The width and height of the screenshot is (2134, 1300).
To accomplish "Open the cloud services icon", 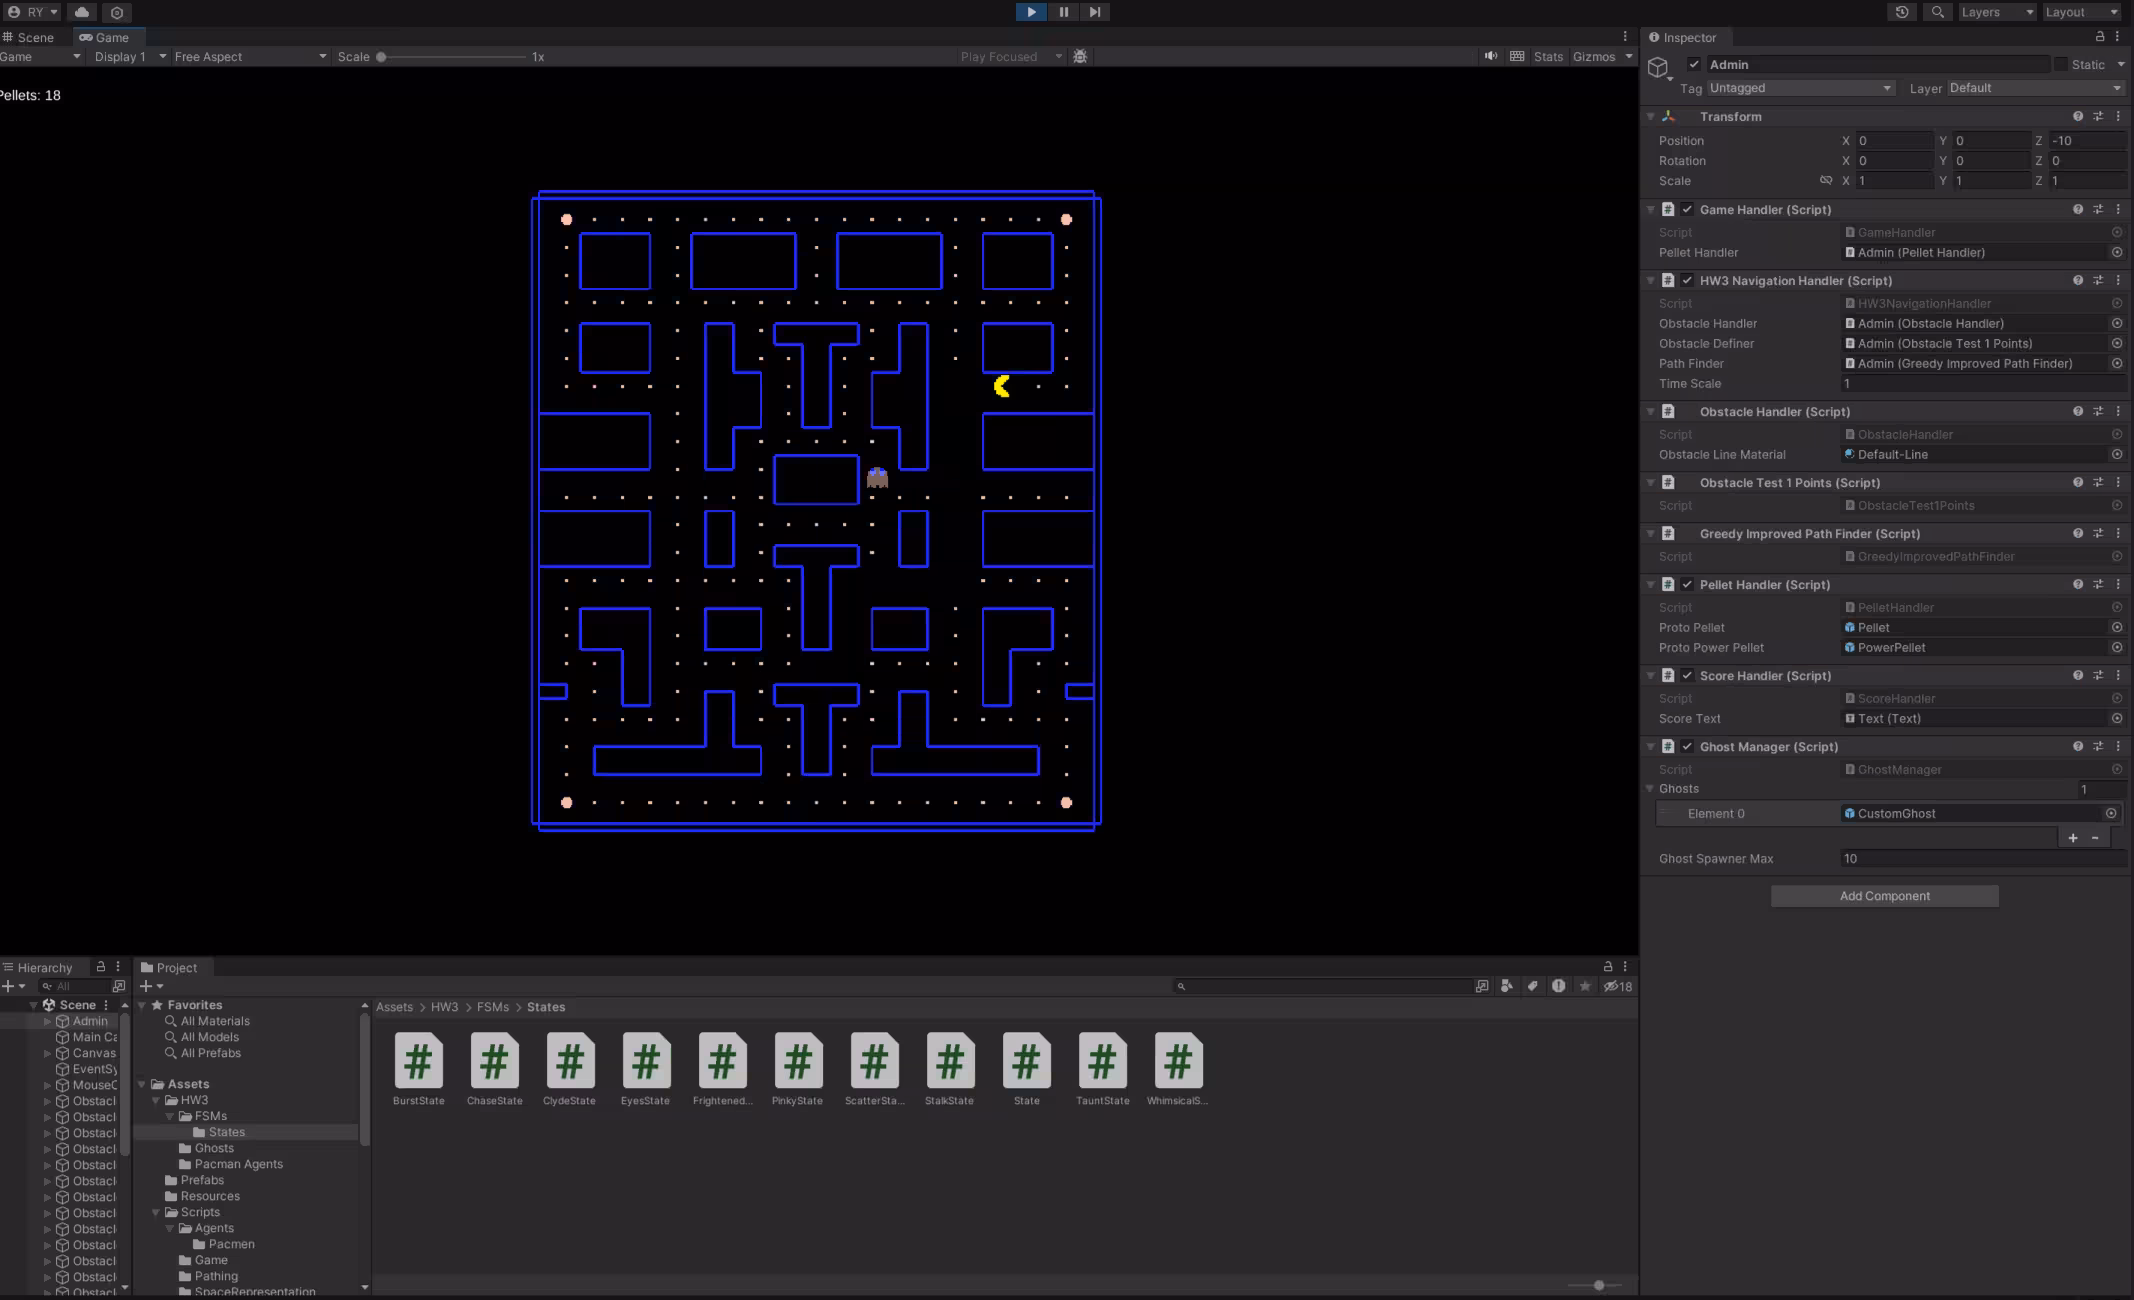I will coord(82,12).
